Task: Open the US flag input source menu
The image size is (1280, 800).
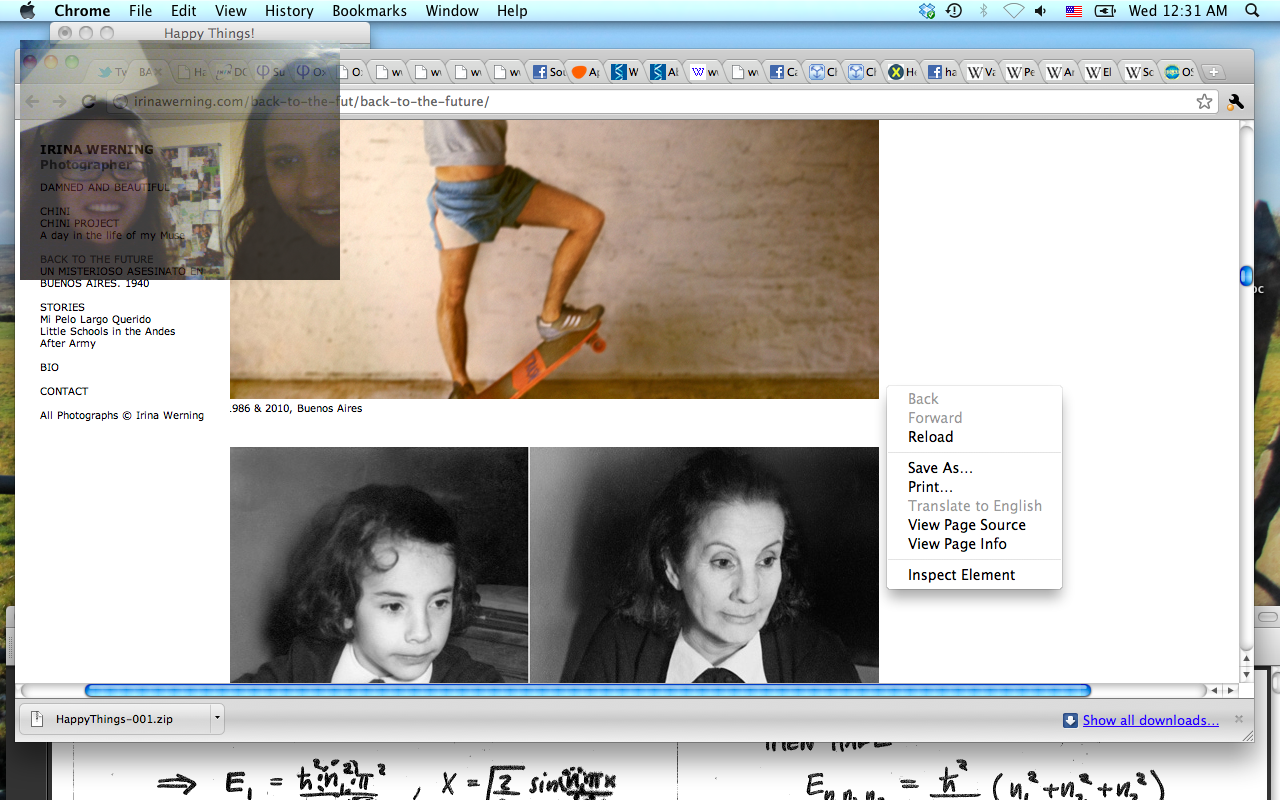Action: pos(1073,11)
